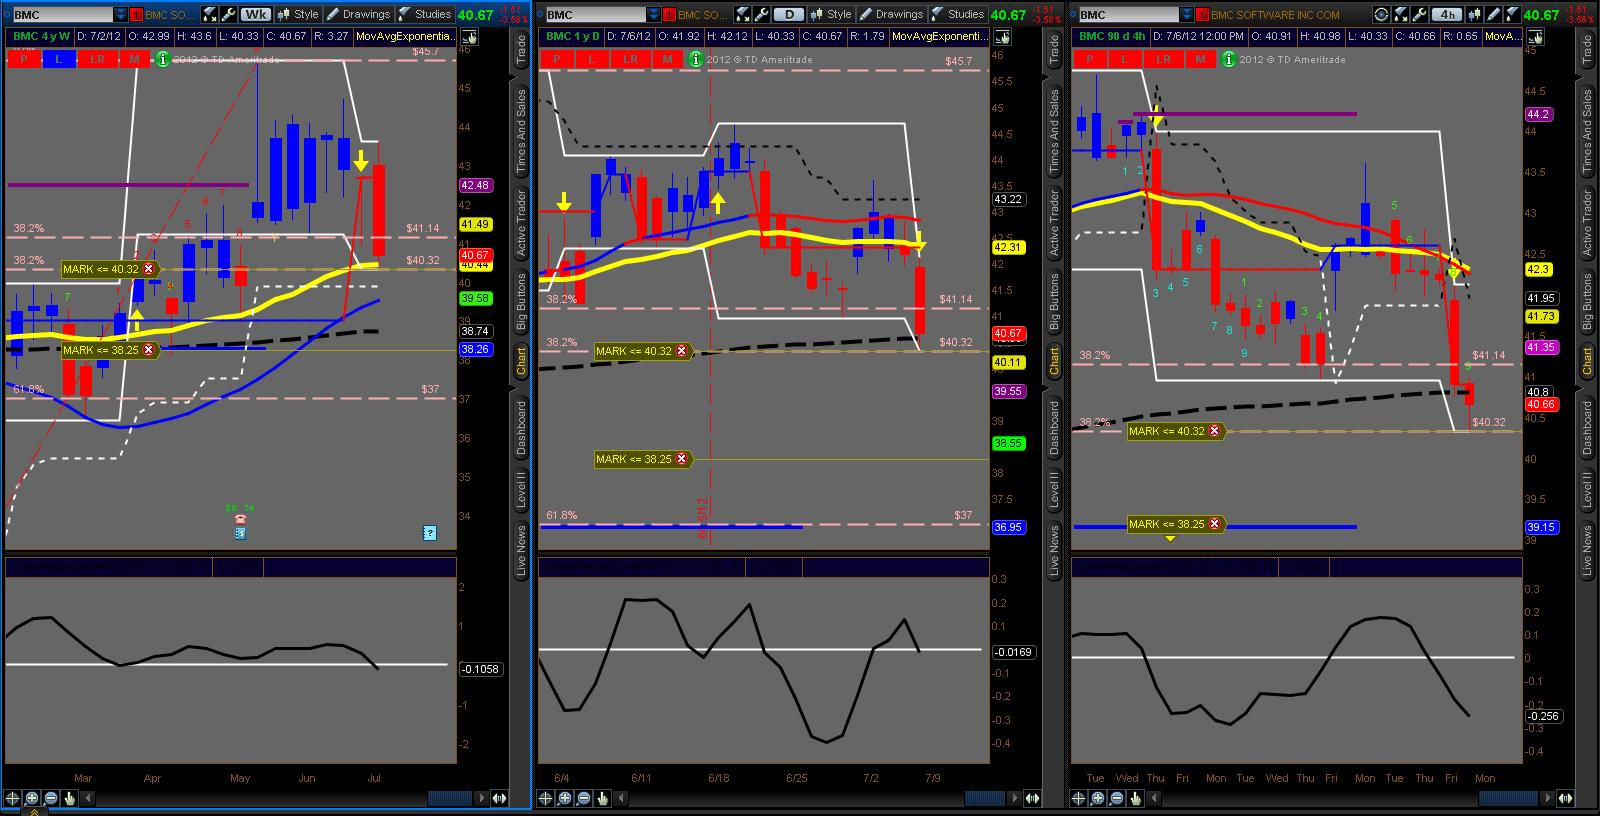Image resolution: width=1600 pixels, height=816 pixels.
Task: Open quick study beaker icon in weekly chart
Action: coord(209,14)
